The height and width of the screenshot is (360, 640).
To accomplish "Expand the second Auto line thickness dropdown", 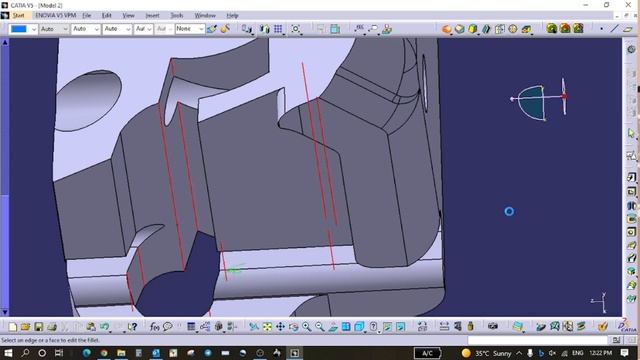I will point(86,29).
